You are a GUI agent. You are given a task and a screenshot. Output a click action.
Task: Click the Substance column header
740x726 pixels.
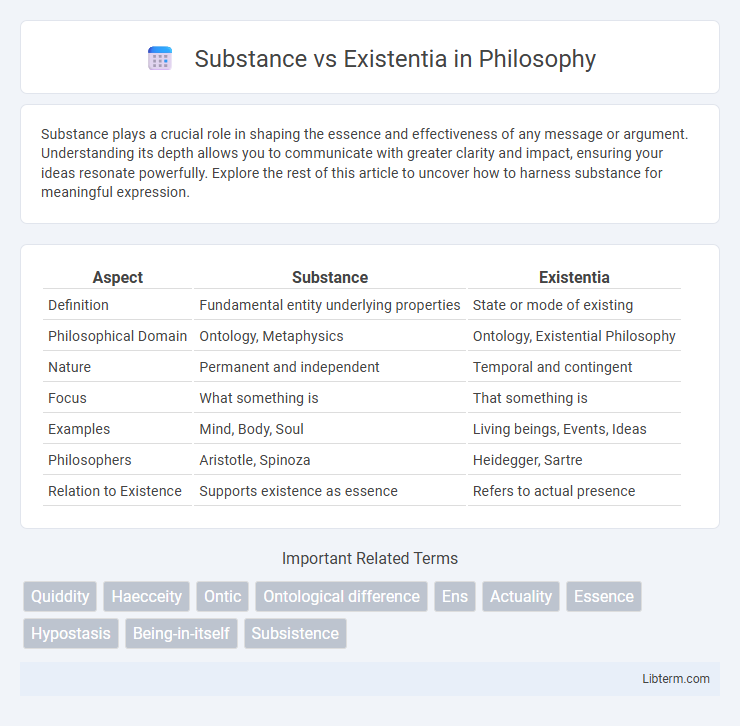point(329,277)
